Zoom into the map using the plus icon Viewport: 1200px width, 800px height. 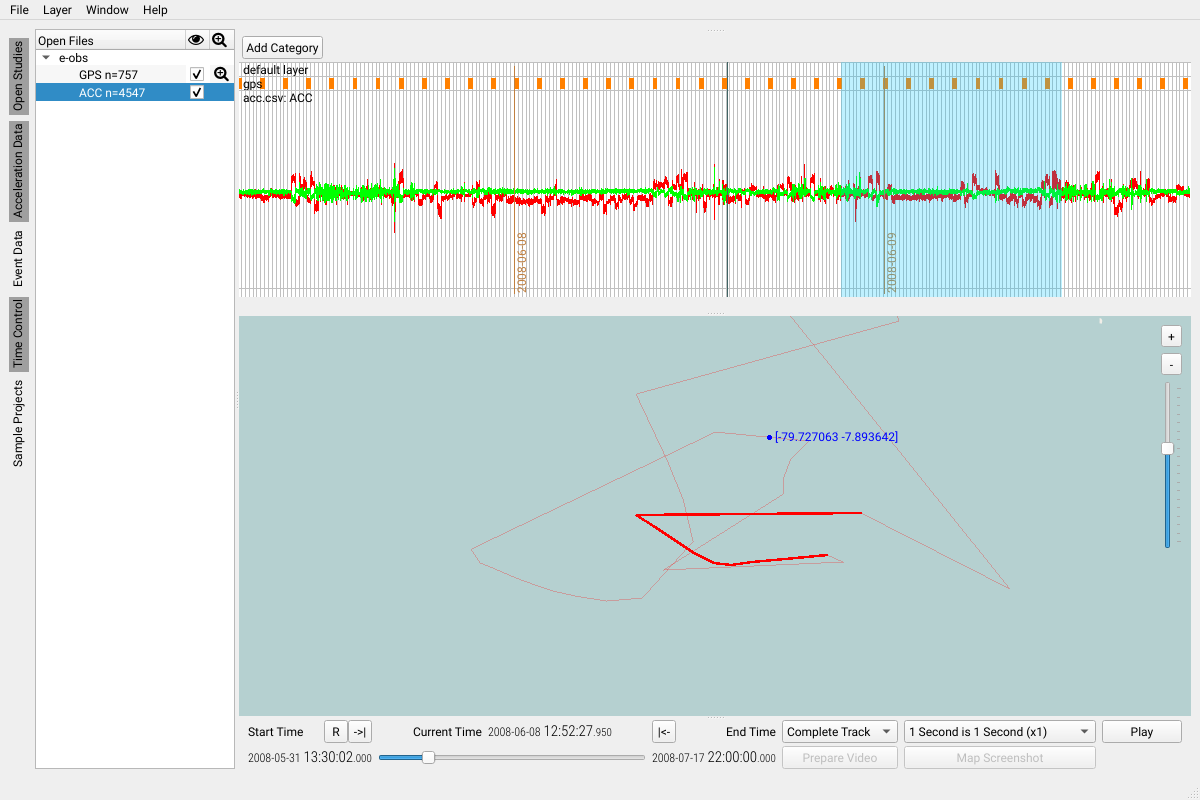[x=1170, y=336]
